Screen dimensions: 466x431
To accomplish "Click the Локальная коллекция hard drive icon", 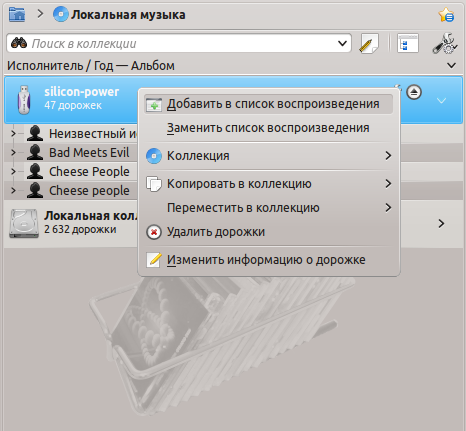I will 24,223.
